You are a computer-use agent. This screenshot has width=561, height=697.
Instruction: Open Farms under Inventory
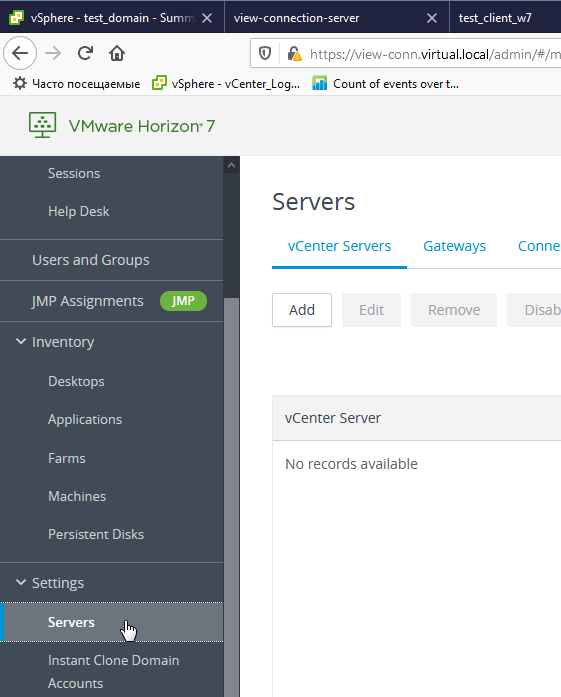pyautogui.click(x=67, y=458)
